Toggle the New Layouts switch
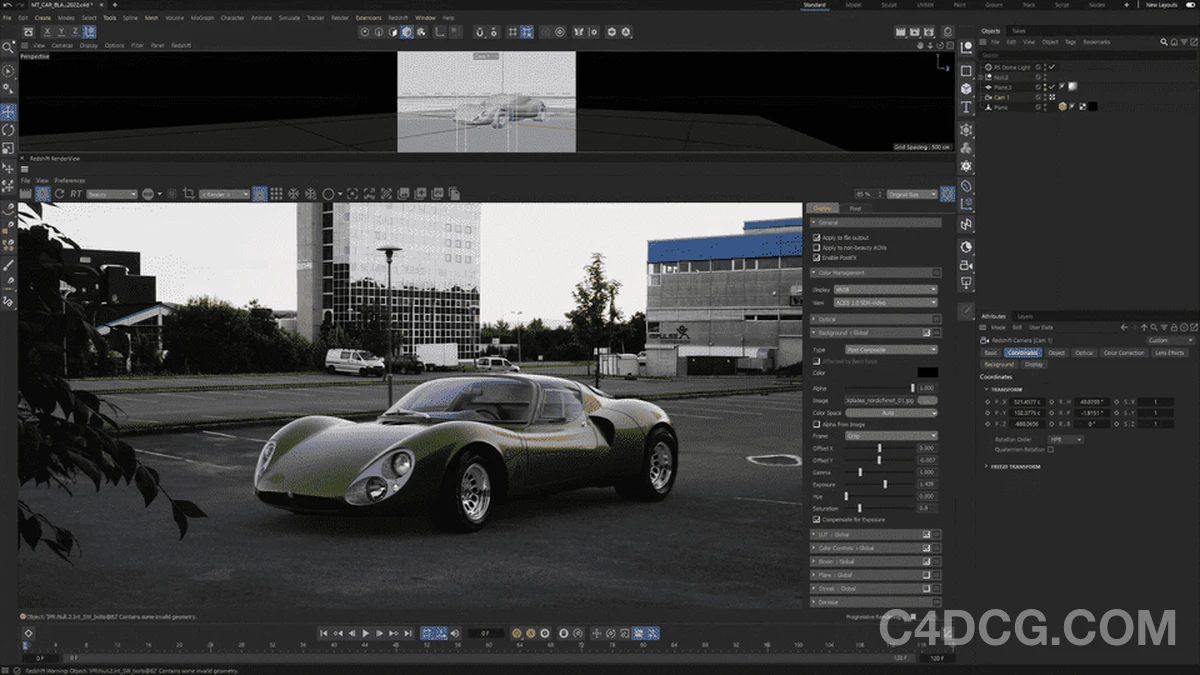This screenshot has width=1200, height=675. 1189,5
